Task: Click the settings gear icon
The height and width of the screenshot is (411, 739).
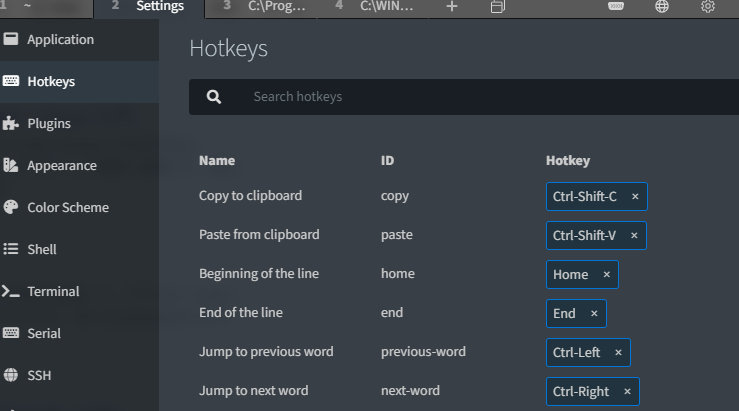Action: (x=708, y=7)
